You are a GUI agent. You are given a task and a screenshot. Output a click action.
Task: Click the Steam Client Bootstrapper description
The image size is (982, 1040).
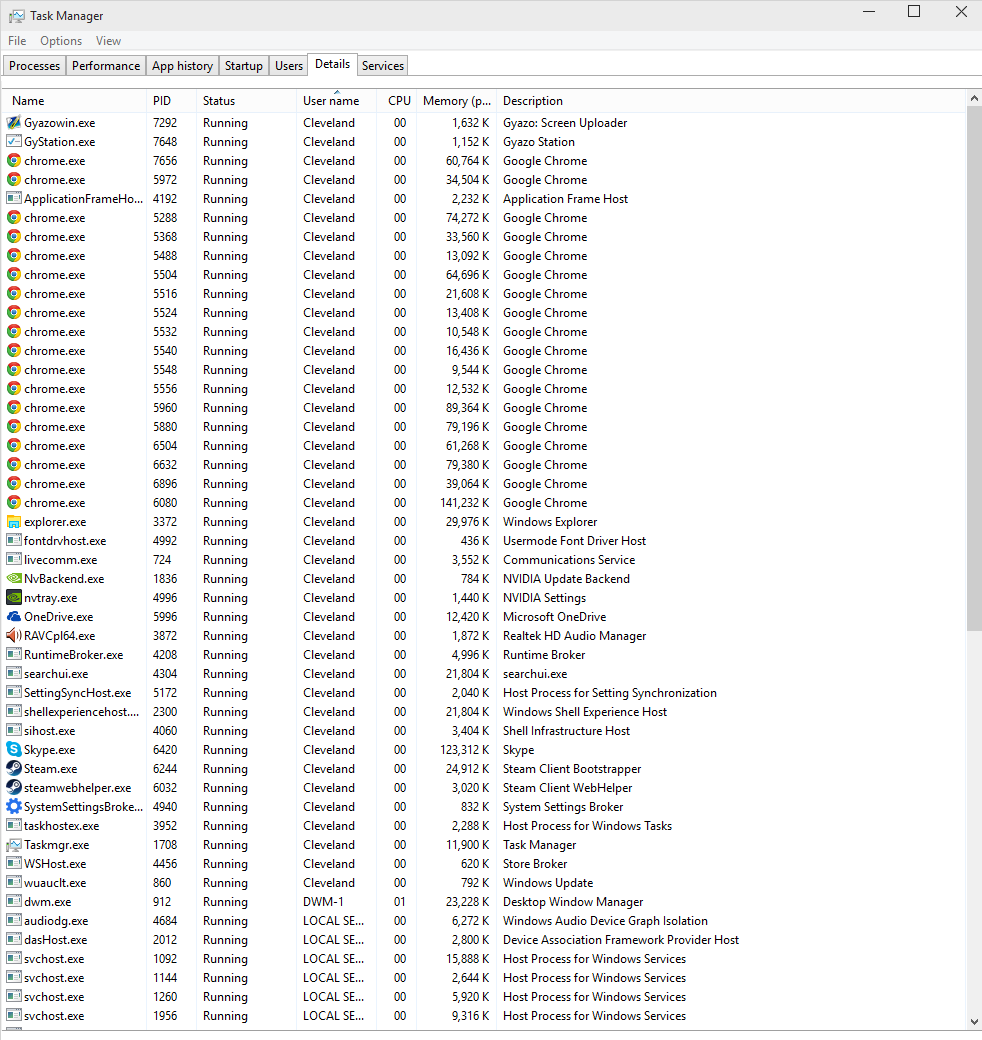[x=572, y=769]
